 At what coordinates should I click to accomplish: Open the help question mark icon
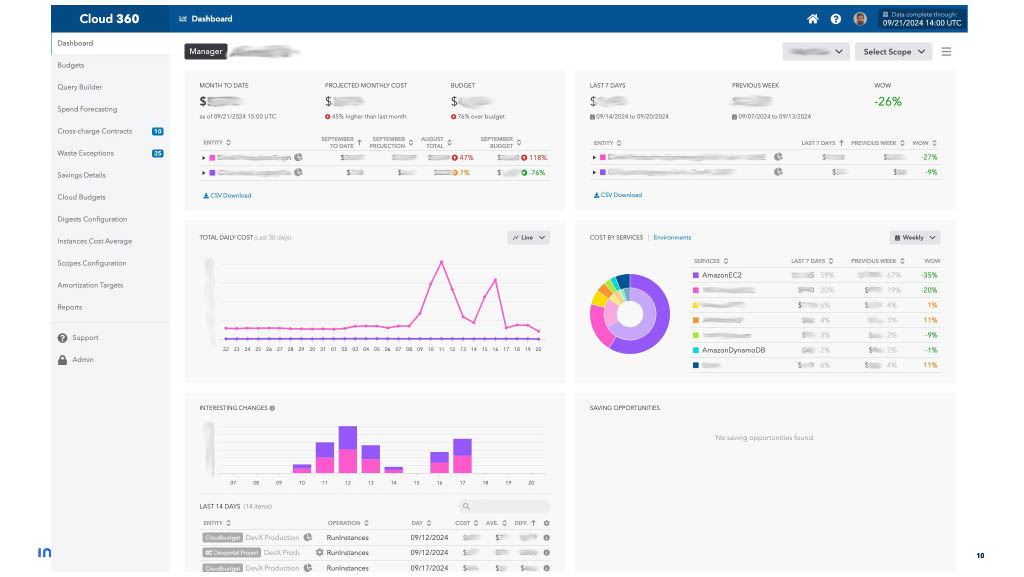pyautogui.click(x=836, y=19)
